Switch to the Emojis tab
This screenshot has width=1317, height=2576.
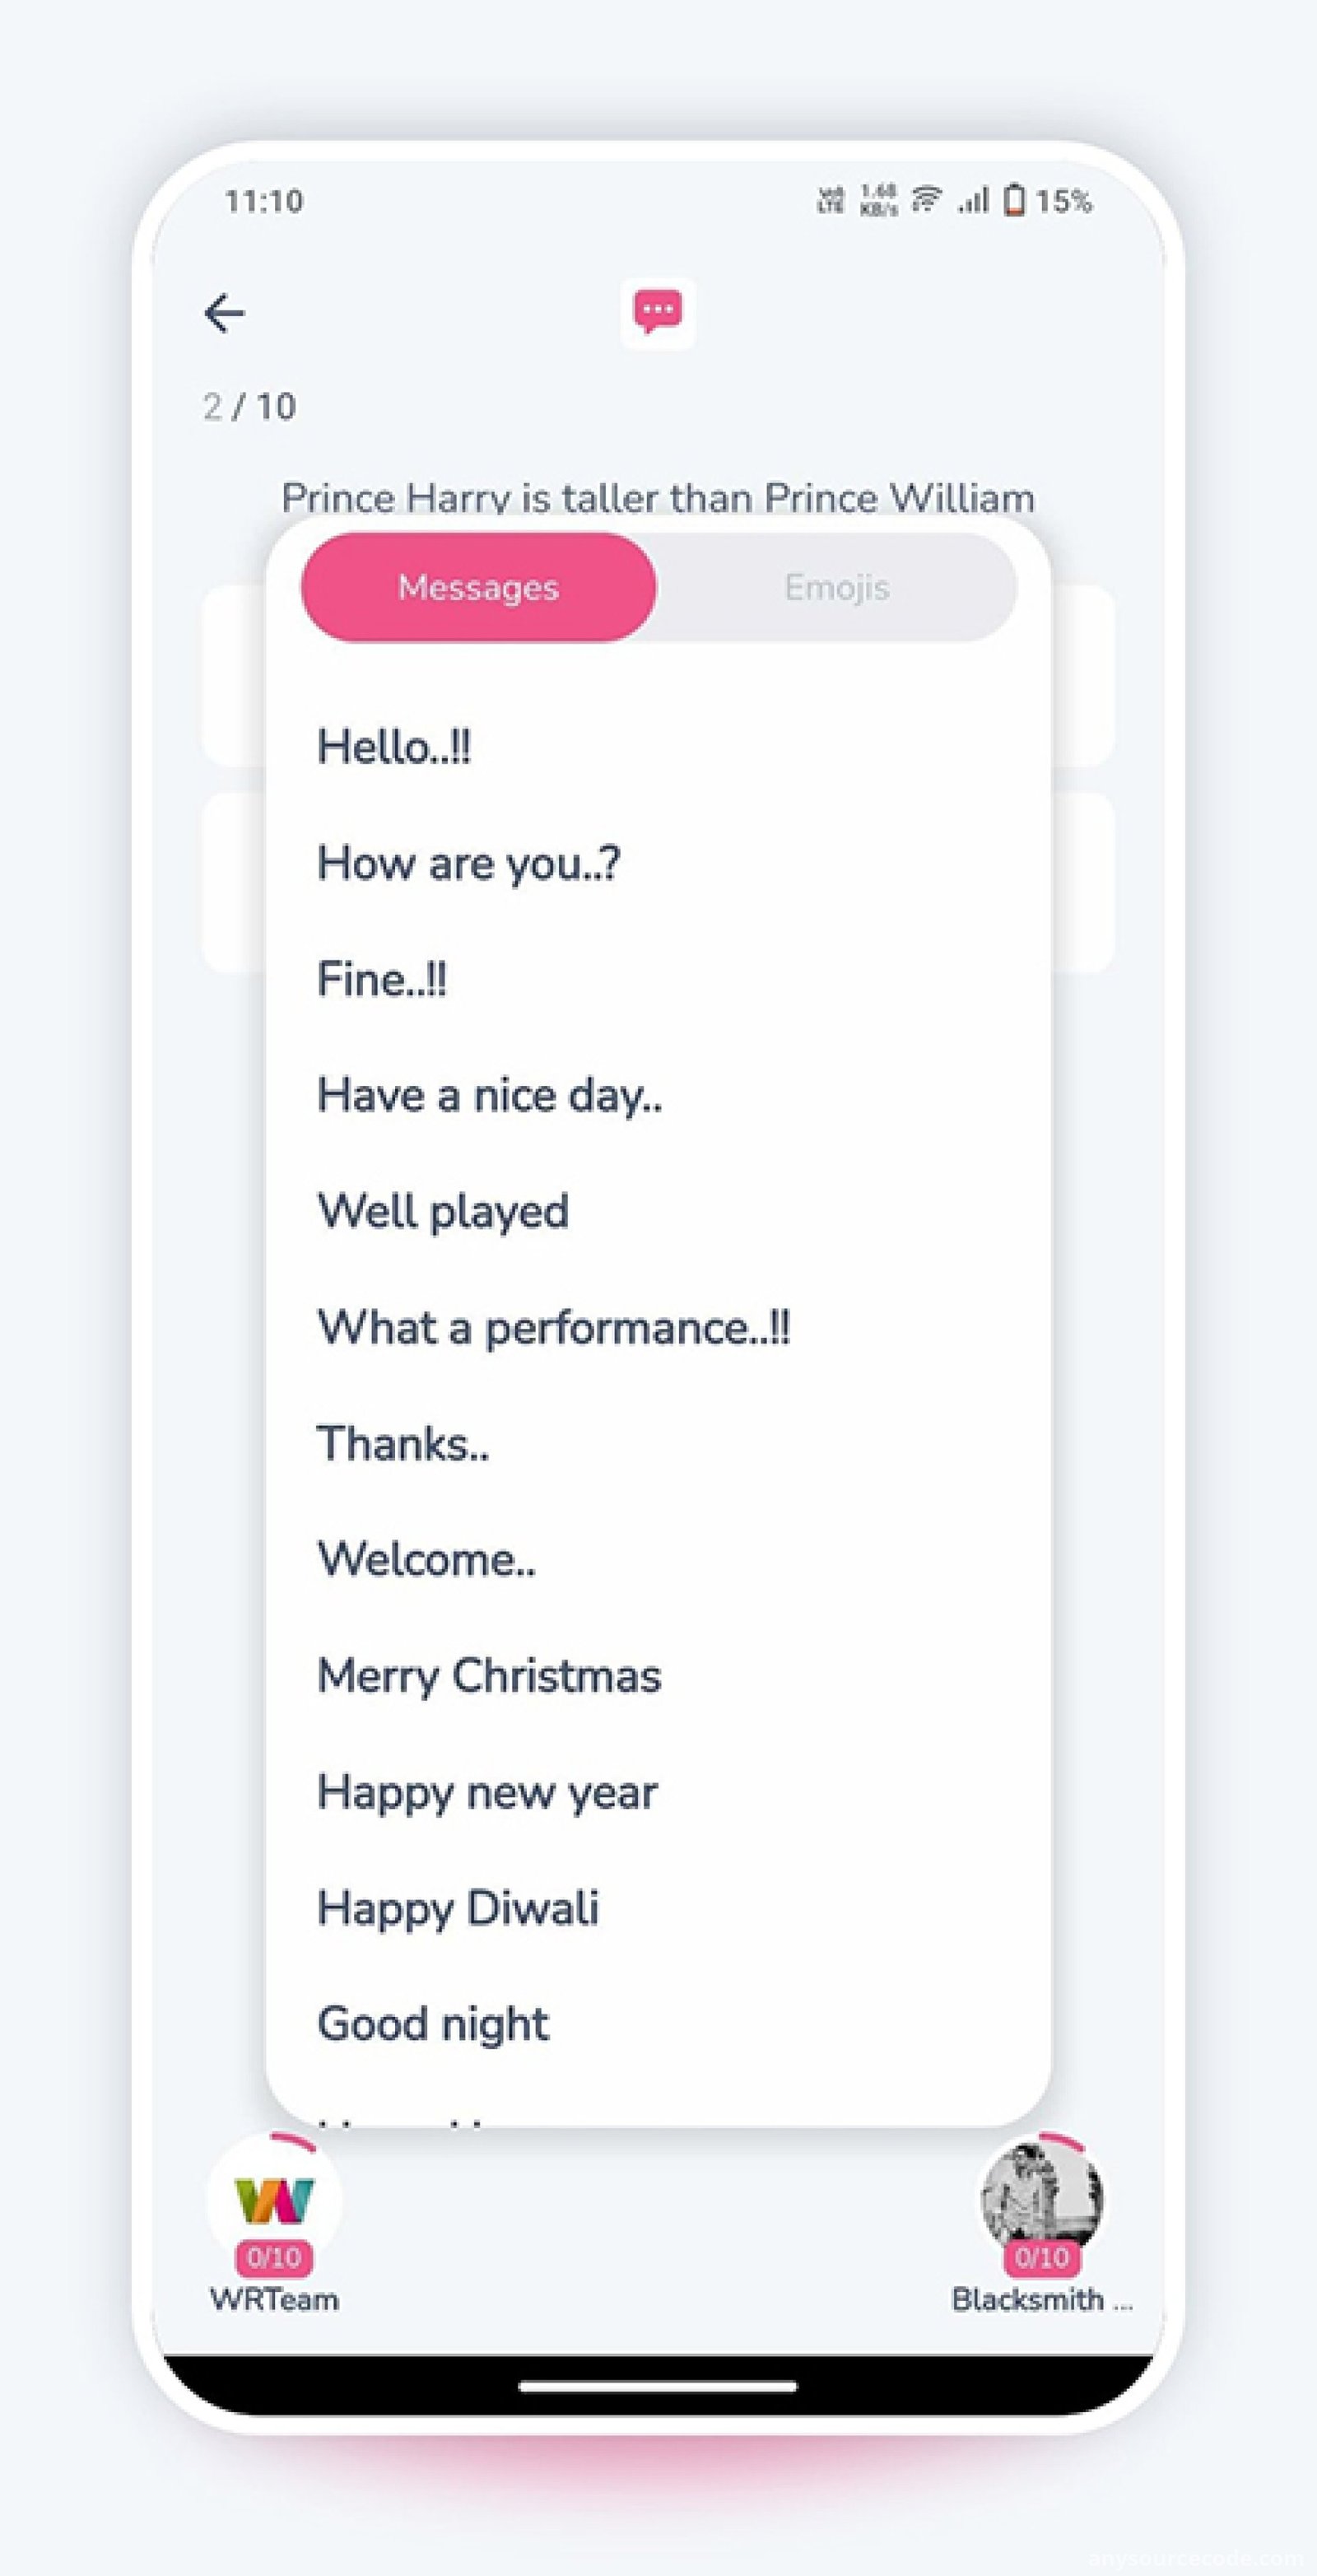pos(837,587)
